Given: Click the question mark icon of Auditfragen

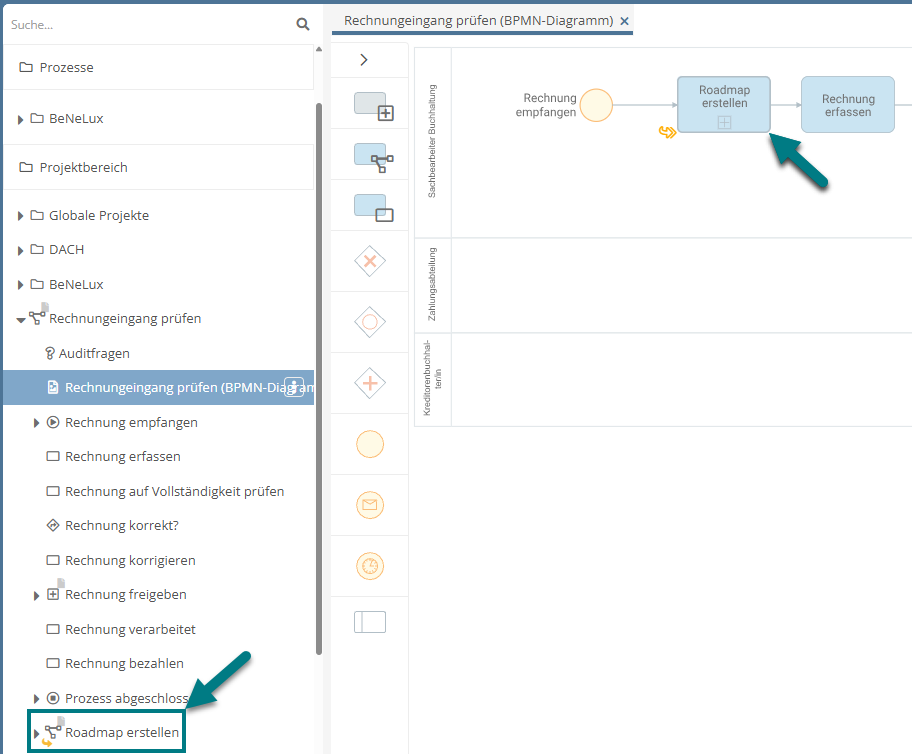Looking at the screenshot, I should (50, 353).
